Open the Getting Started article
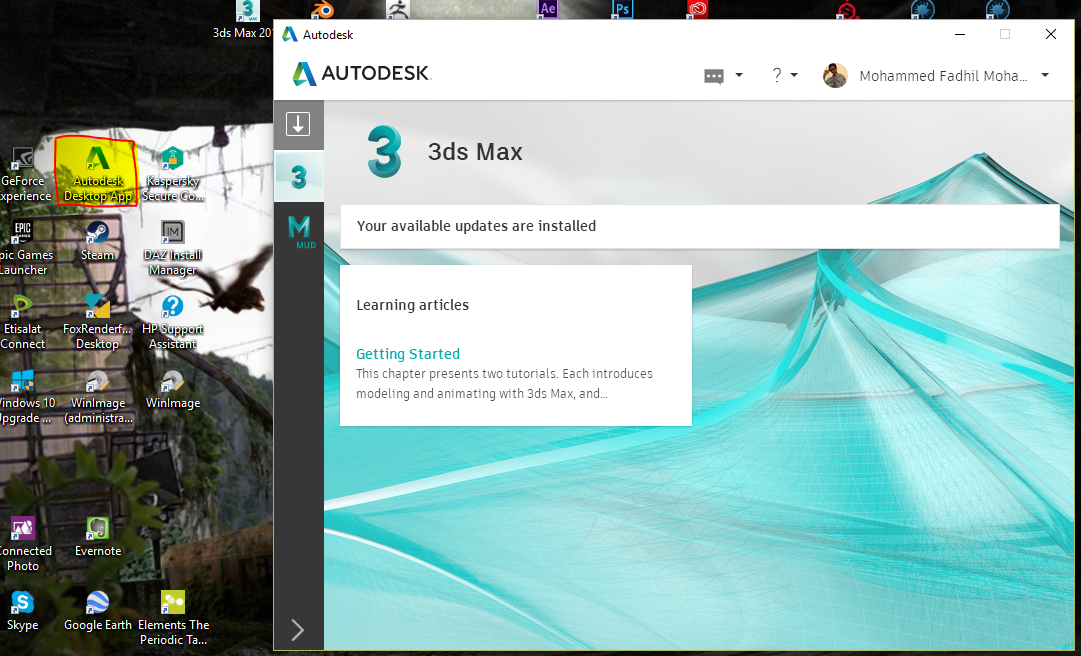The image size is (1081, 656). 408,354
